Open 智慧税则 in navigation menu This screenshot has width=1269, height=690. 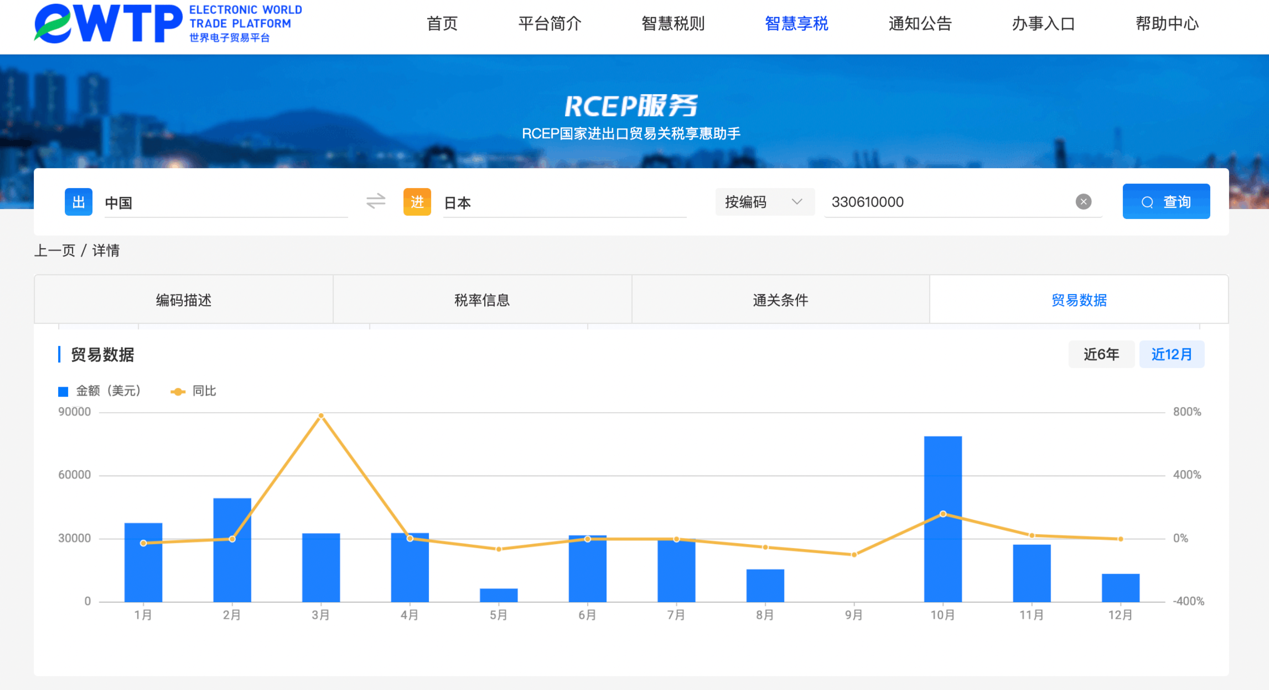[x=672, y=24]
